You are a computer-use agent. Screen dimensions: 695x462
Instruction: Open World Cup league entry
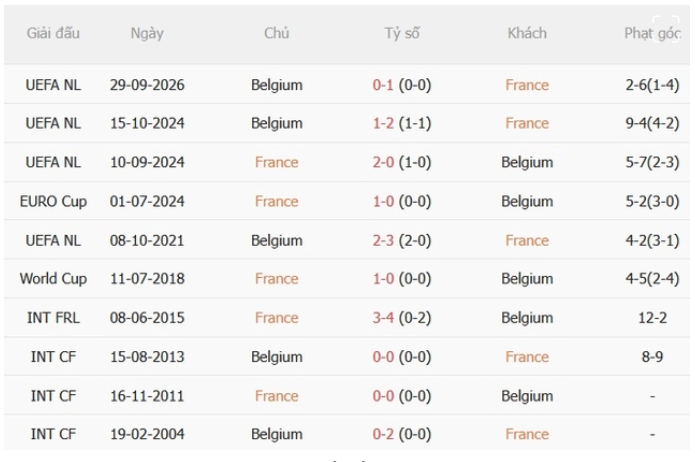tap(53, 278)
